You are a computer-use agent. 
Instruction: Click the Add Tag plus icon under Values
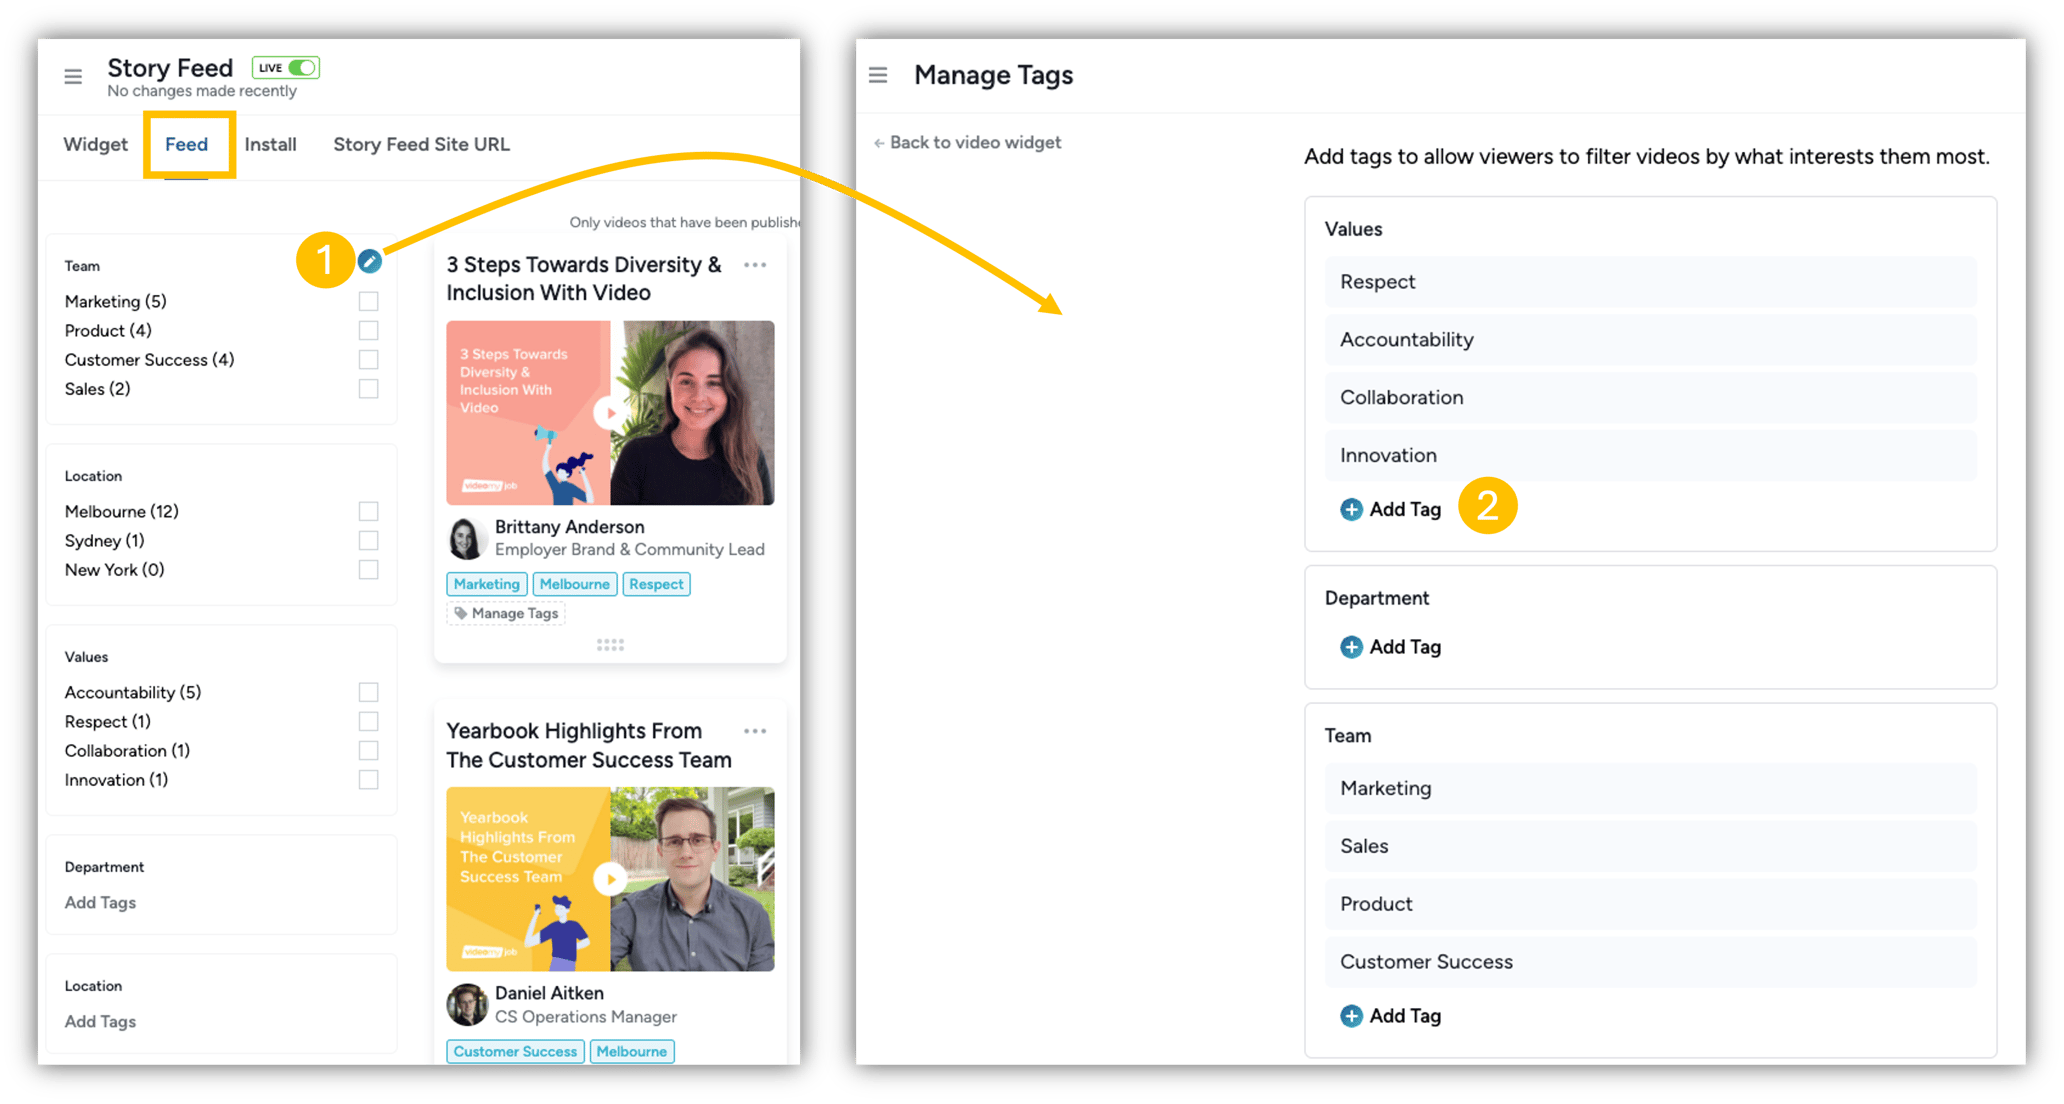[x=1351, y=509]
